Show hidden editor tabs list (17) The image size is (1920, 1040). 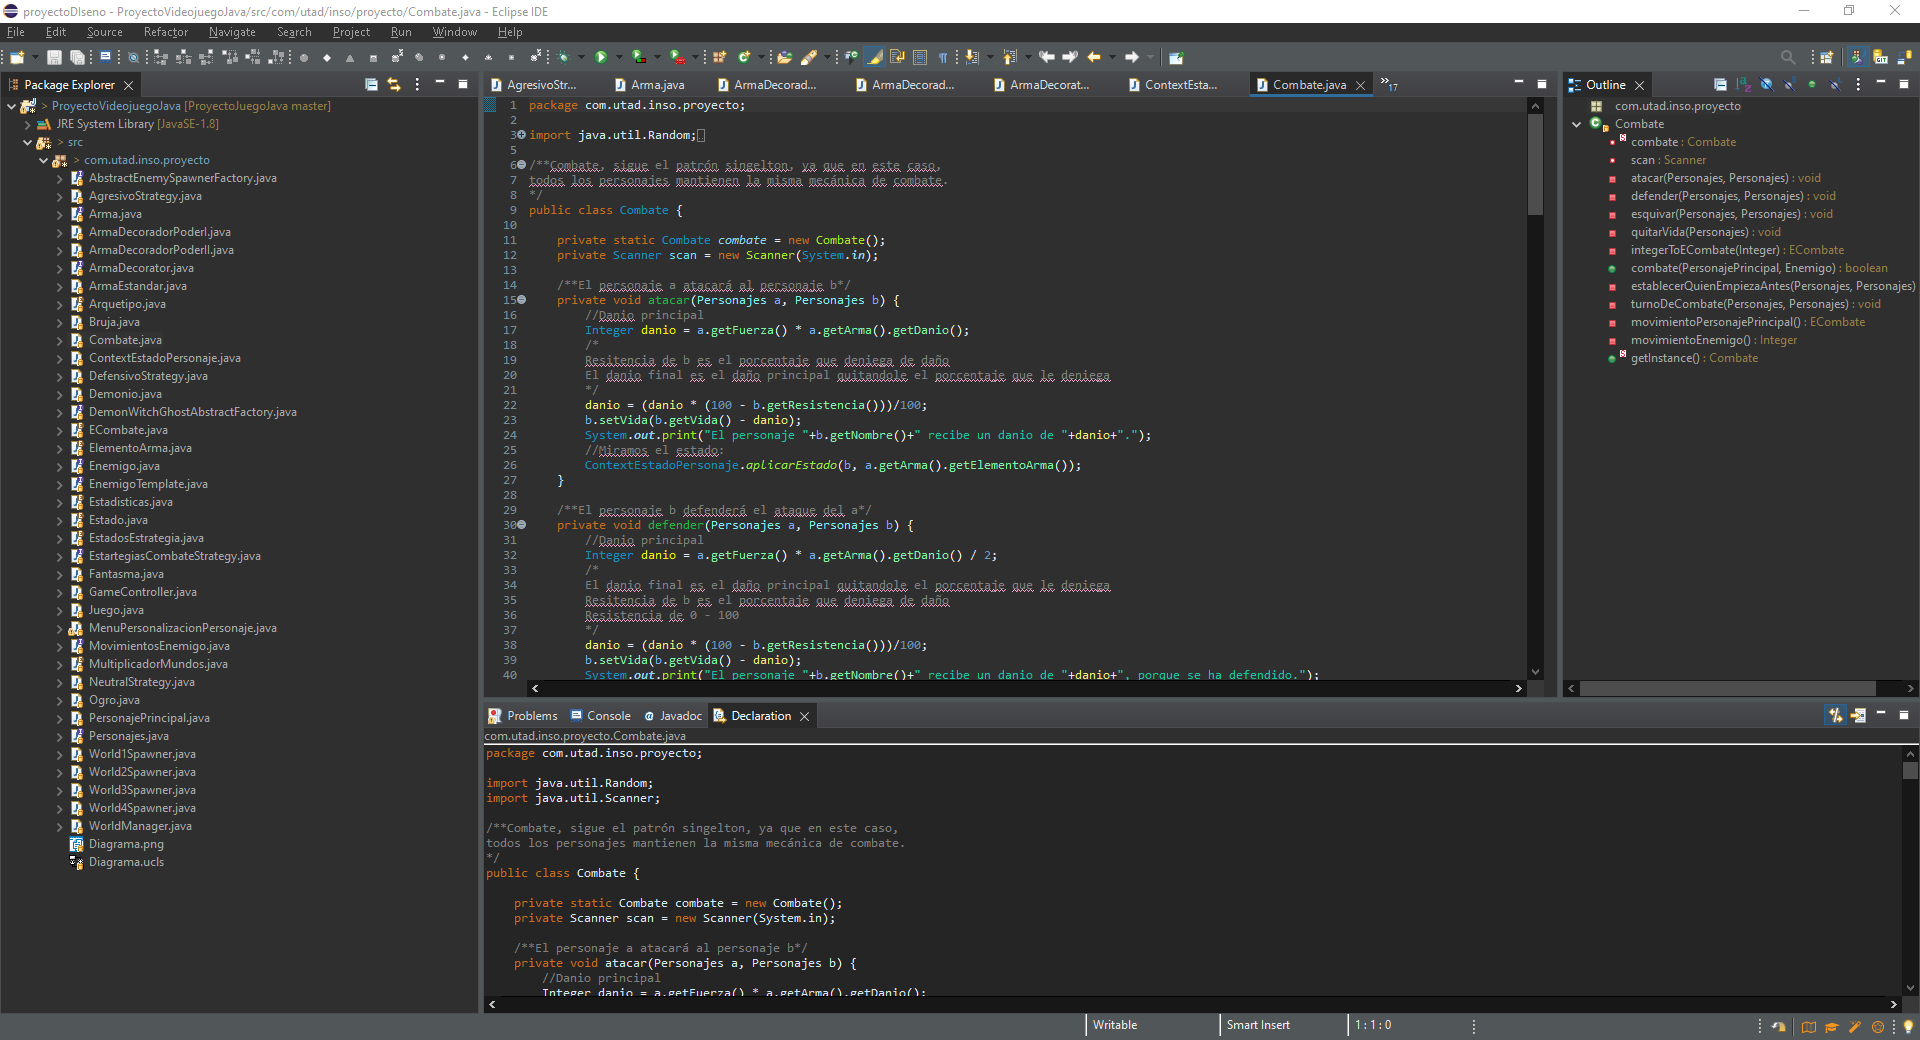click(1389, 84)
